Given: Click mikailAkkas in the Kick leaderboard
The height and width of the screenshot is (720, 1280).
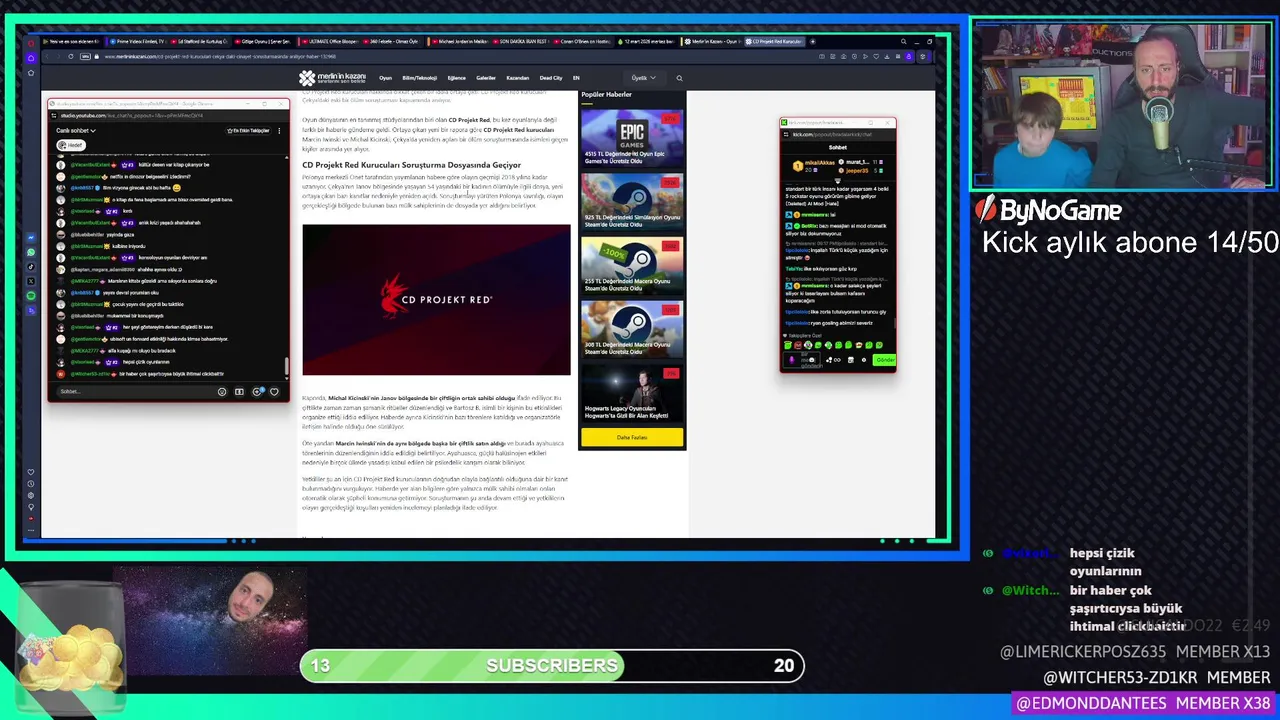Looking at the screenshot, I should tap(819, 162).
